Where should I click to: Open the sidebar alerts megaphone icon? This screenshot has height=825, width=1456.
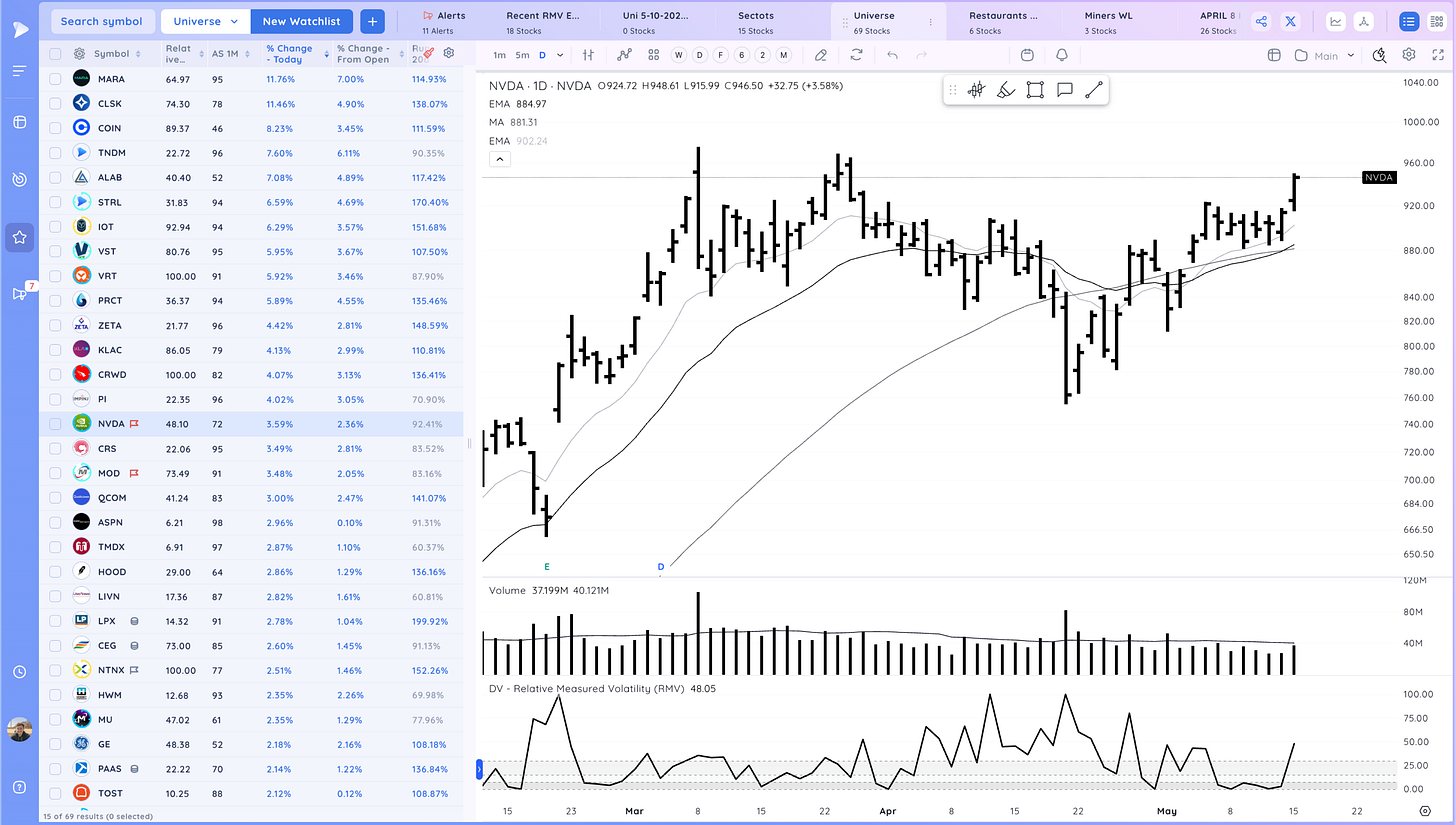point(19,293)
